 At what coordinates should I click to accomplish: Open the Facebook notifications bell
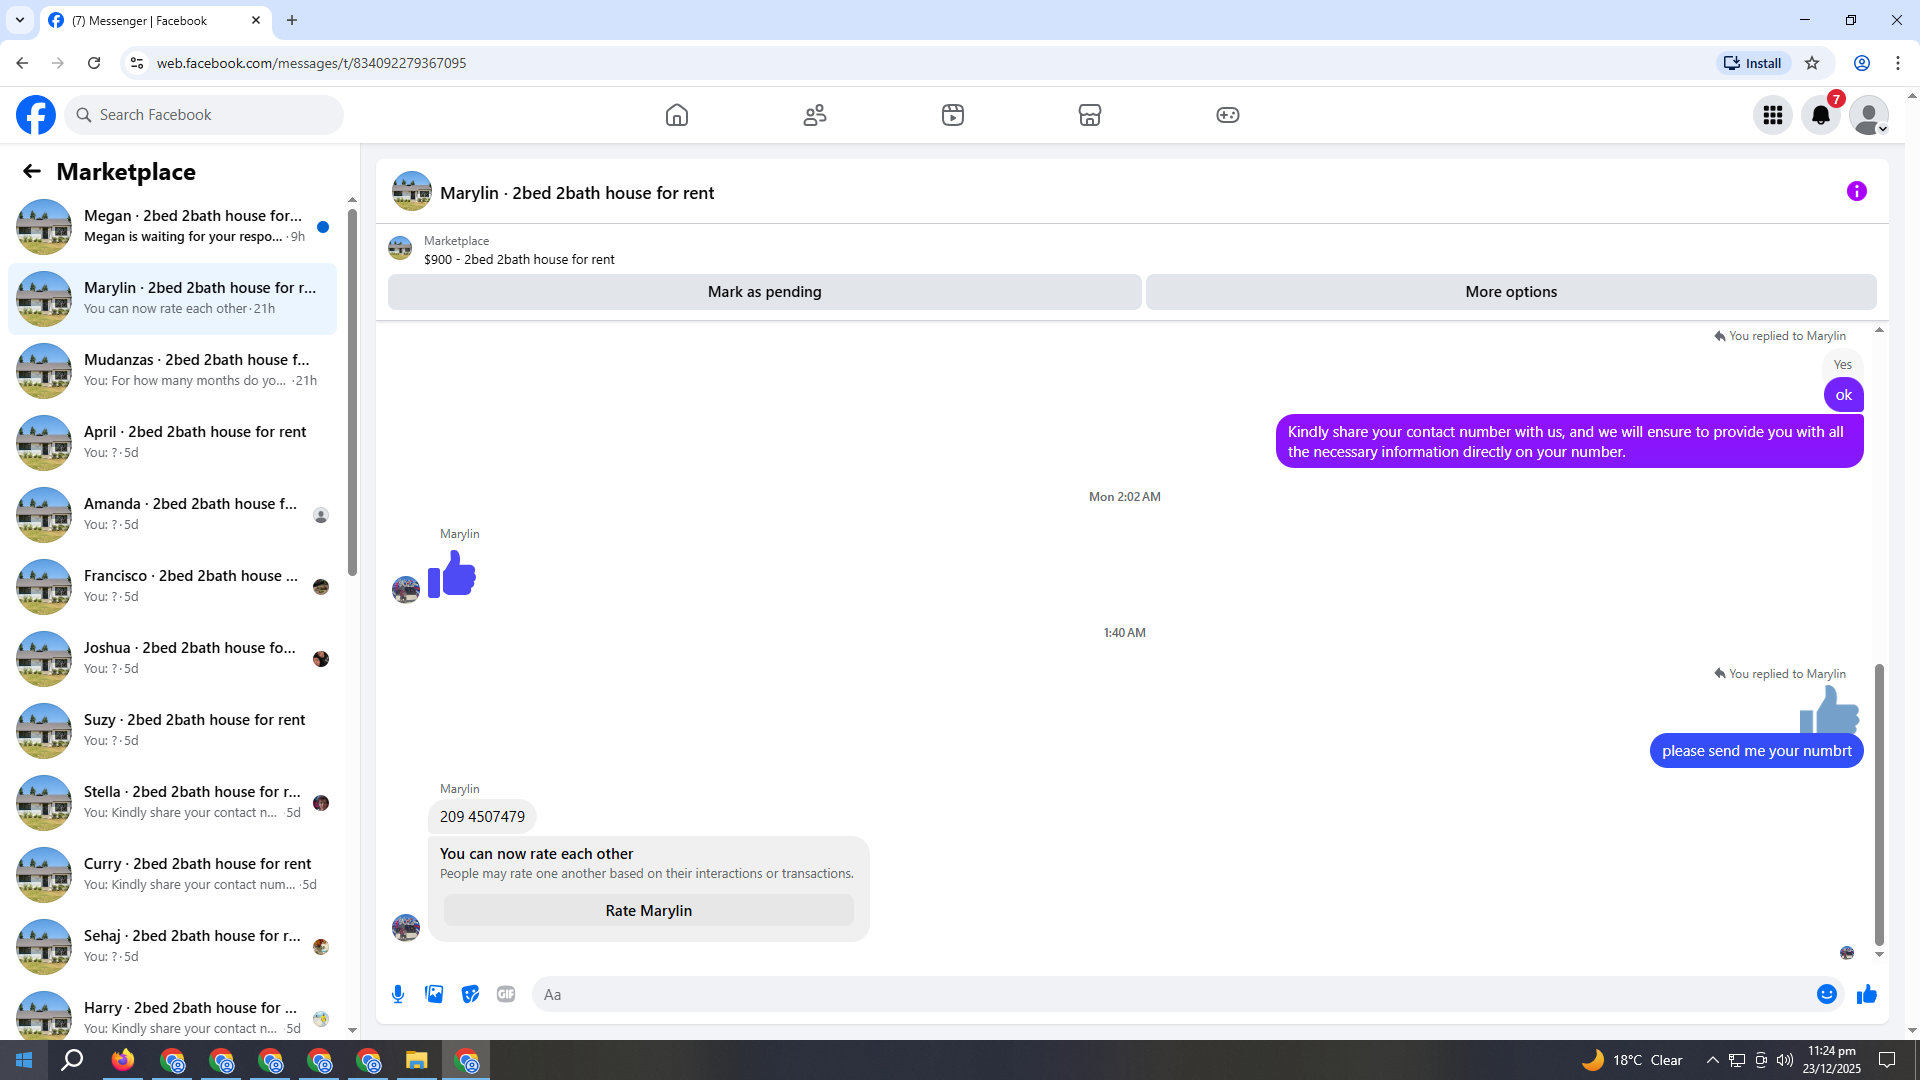[1820, 115]
